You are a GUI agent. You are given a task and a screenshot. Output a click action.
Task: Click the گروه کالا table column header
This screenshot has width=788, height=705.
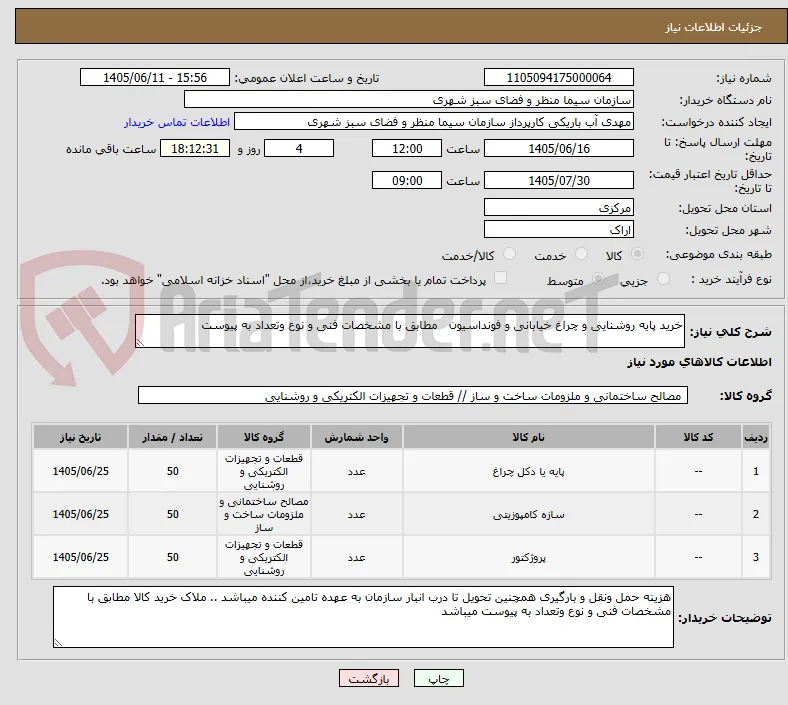pyautogui.click(x=264, y=437)
